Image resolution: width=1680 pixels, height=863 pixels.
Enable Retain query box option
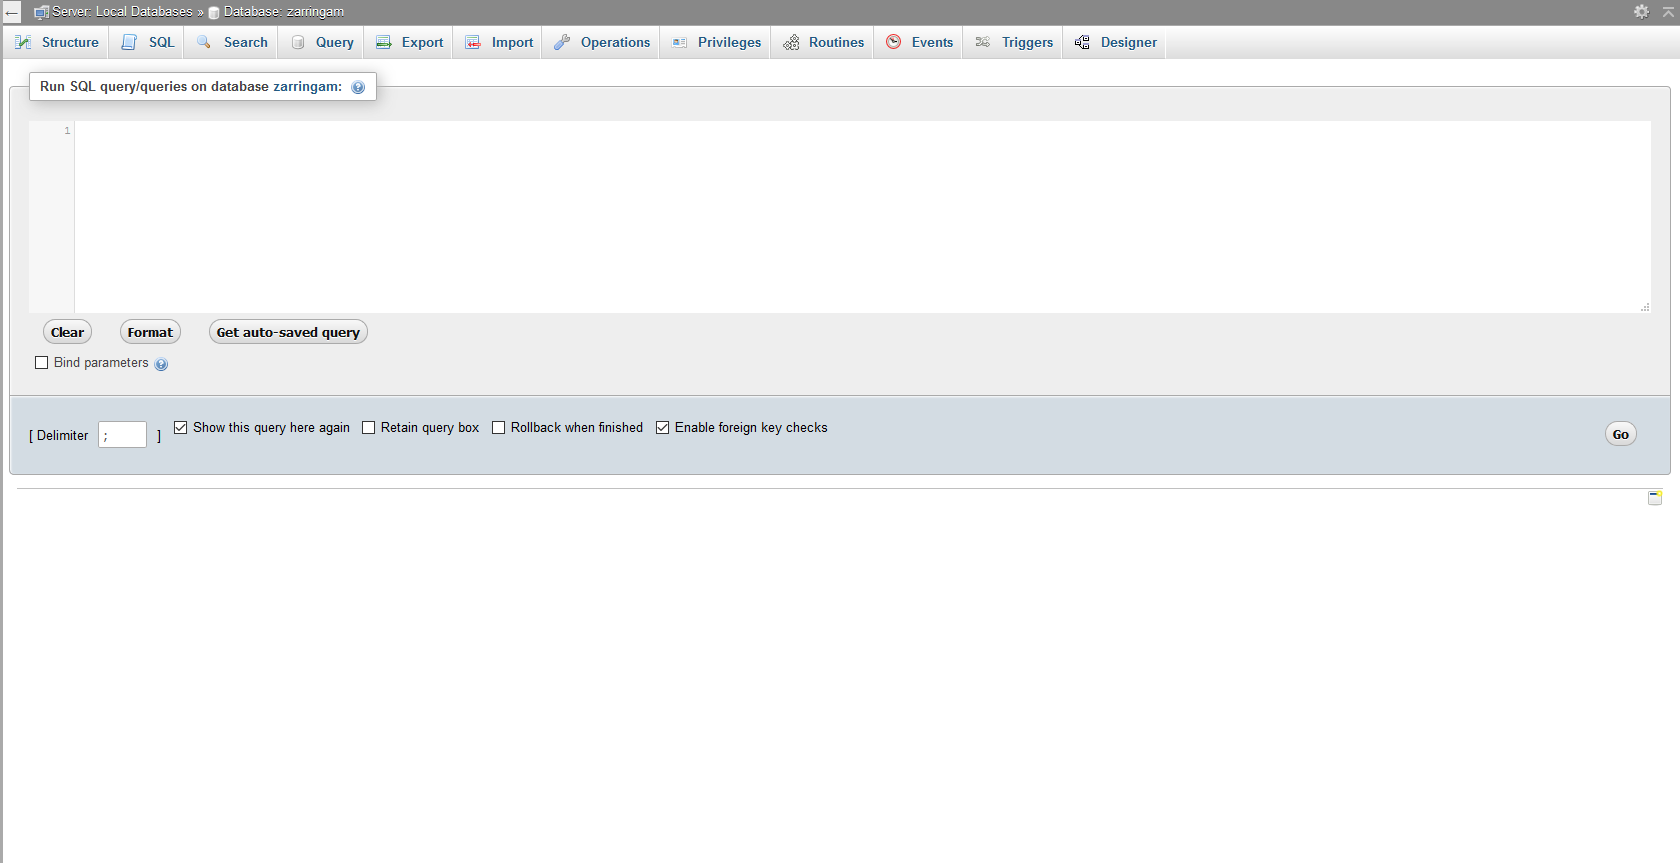(368, 427)
